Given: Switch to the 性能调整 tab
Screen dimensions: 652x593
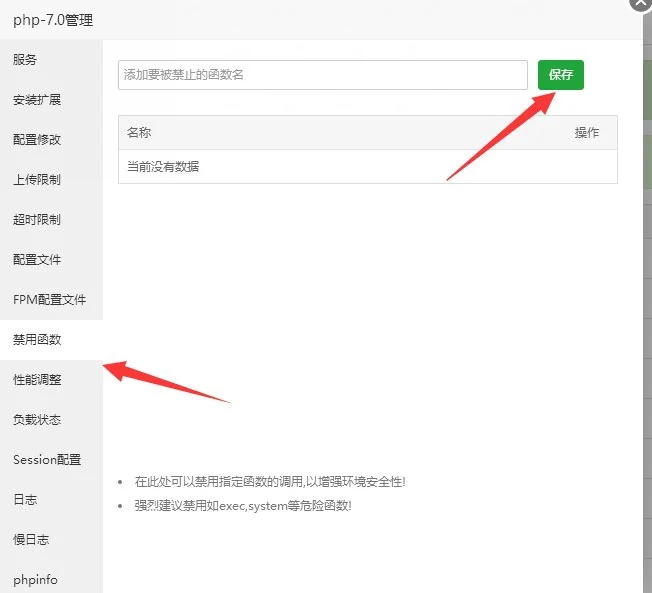Looking at the screenshot, I should coord(37,380).
